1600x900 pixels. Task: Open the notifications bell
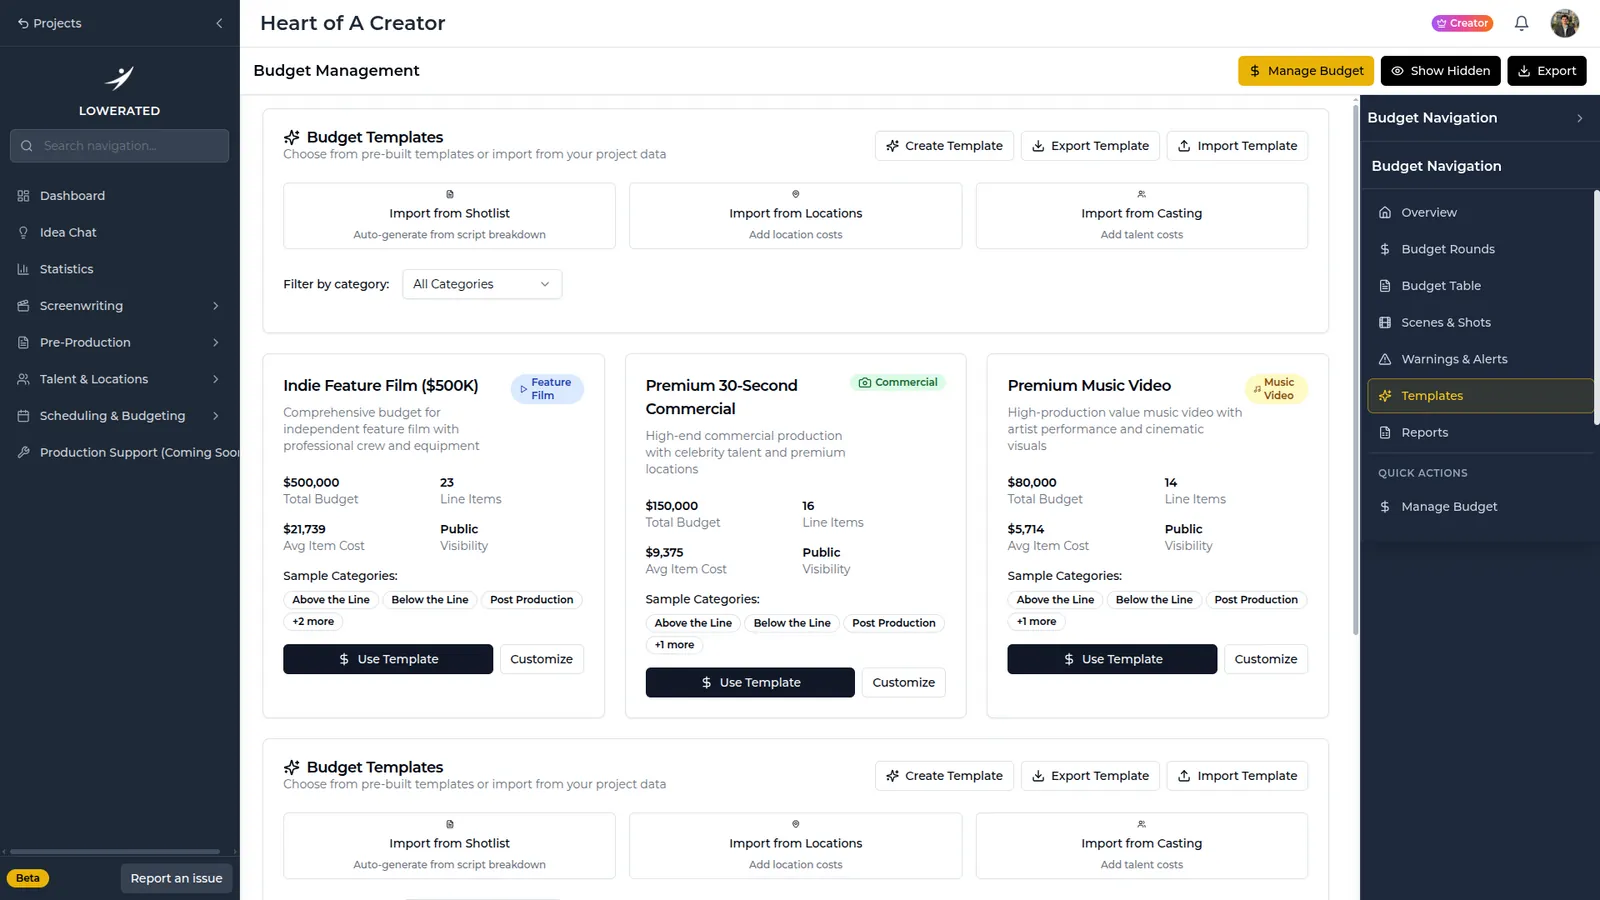(1521, 23)
